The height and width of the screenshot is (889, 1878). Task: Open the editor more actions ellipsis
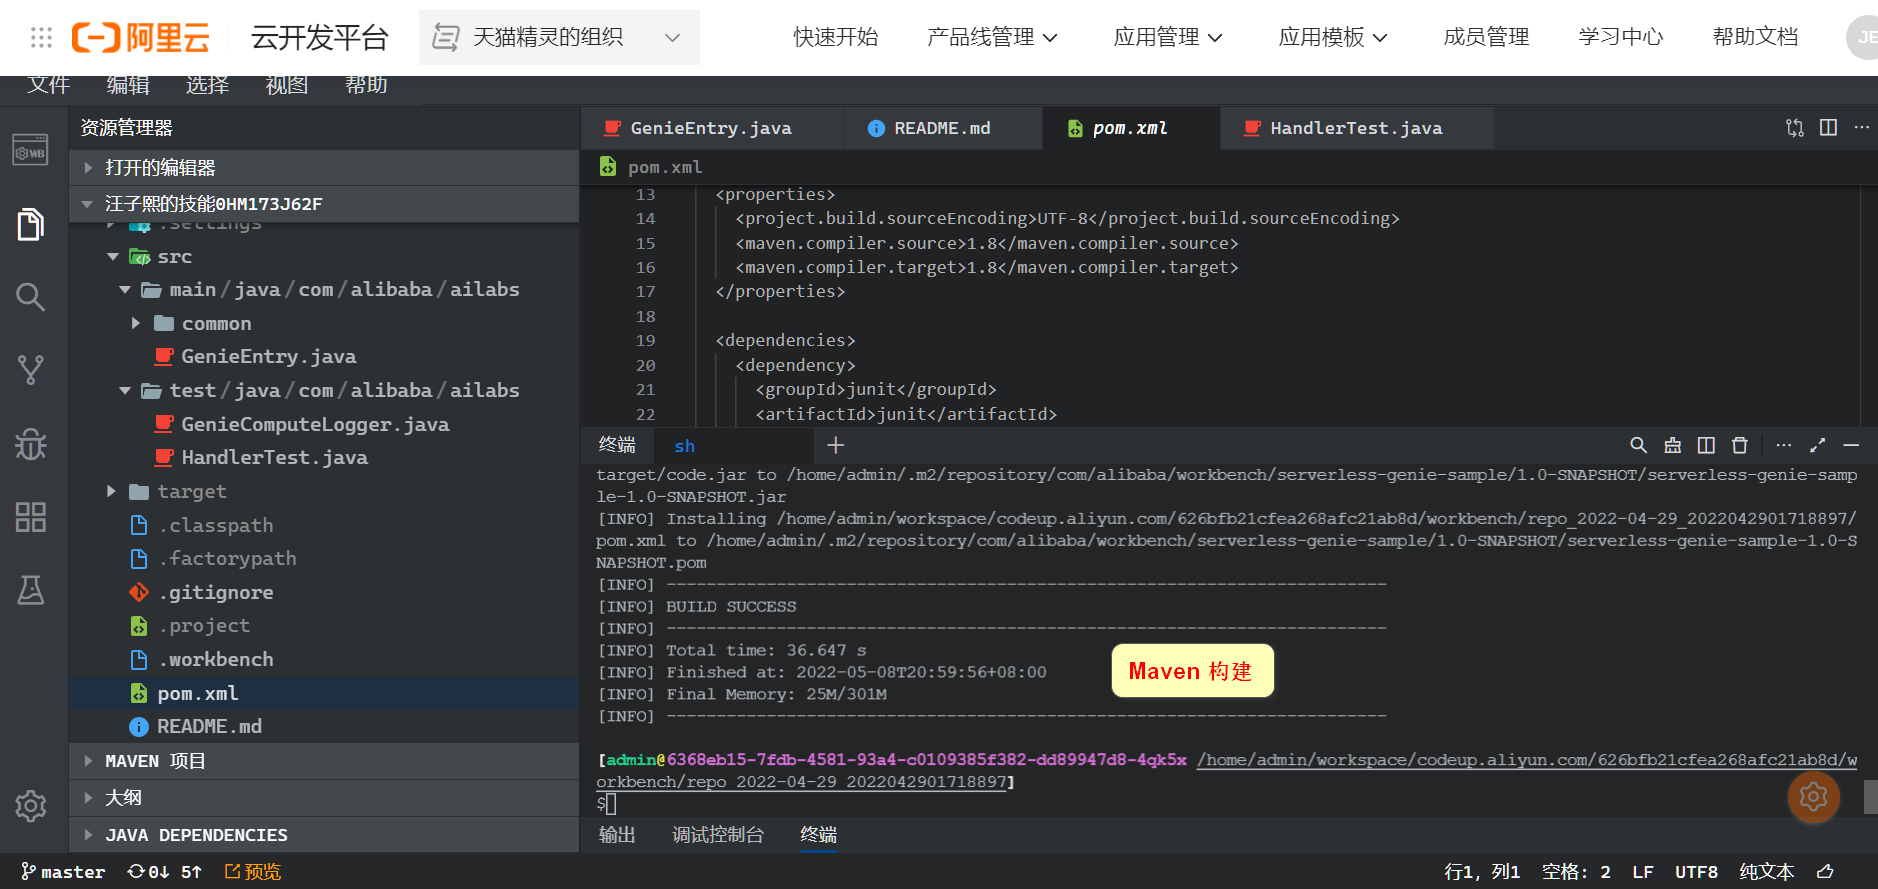click(x=1861, y=128)
